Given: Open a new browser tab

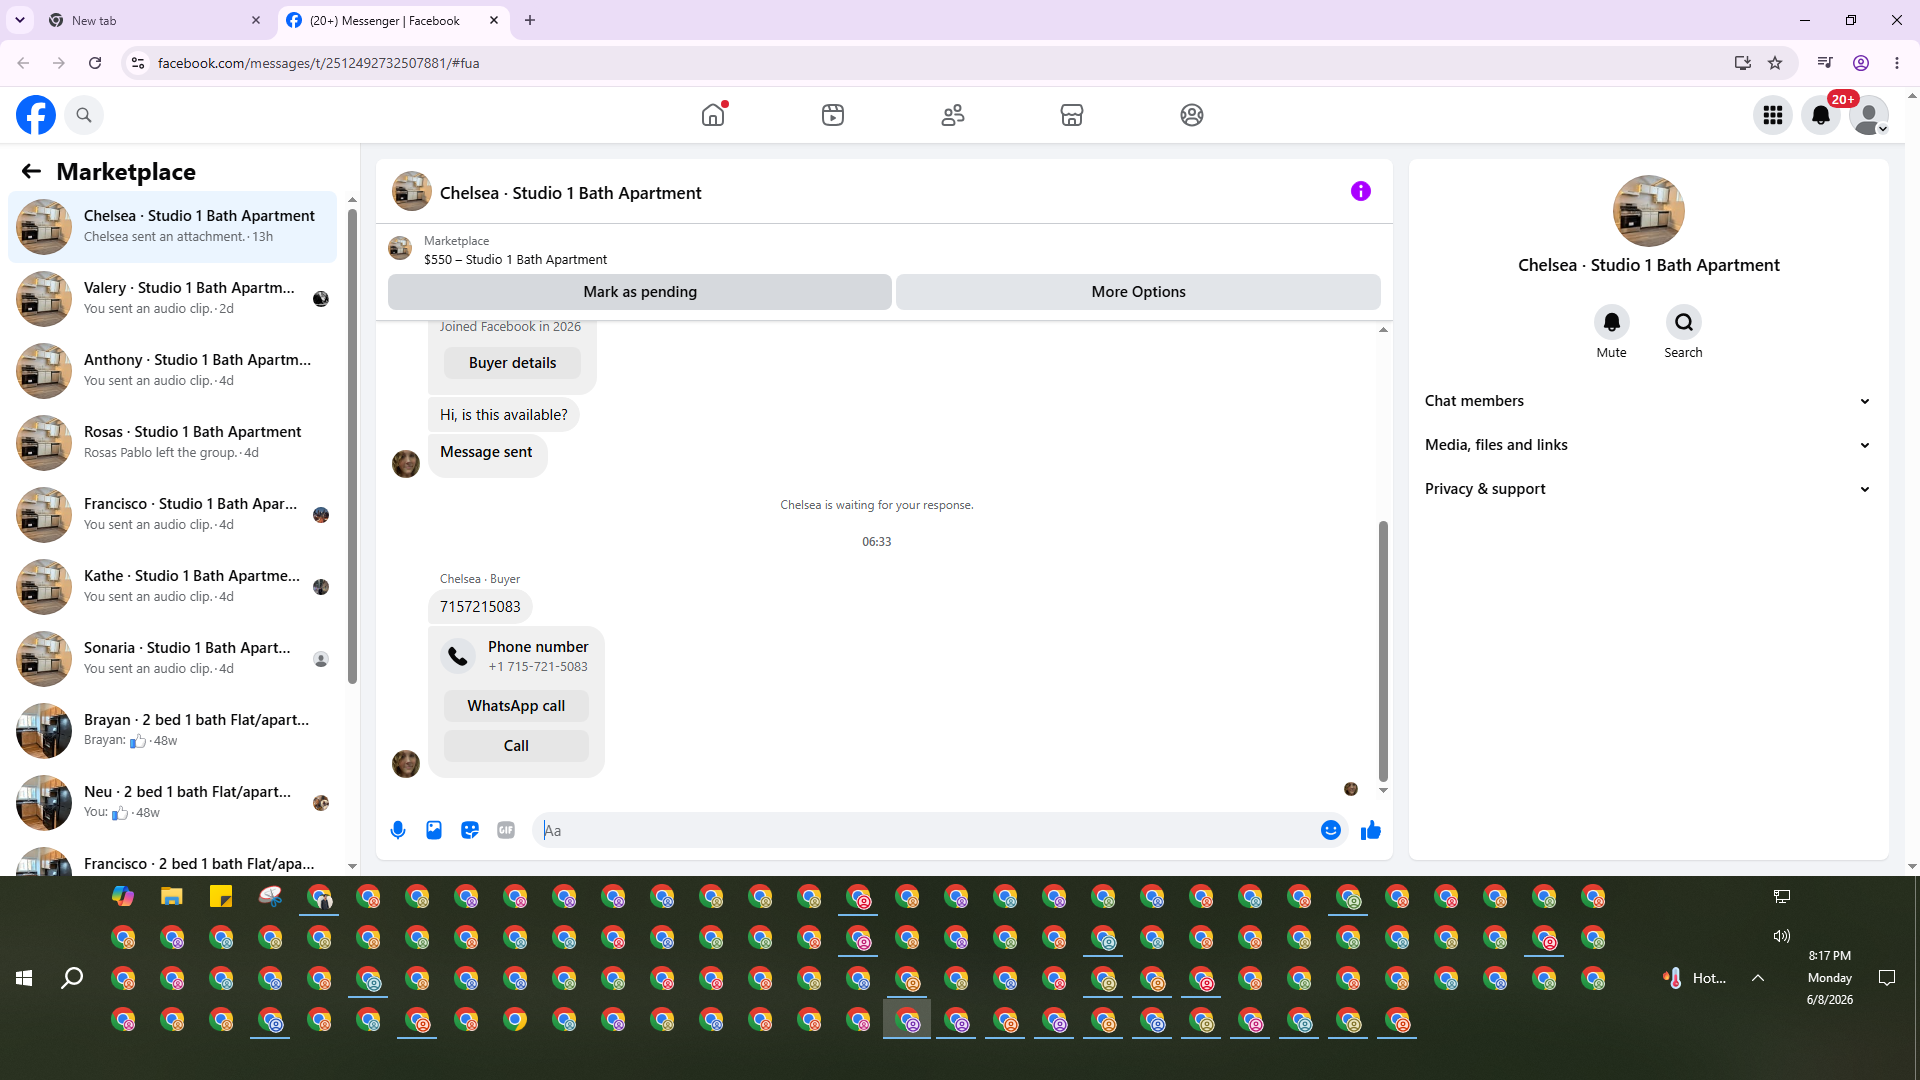Looking at the screenshot, I should tap(530, 20).
